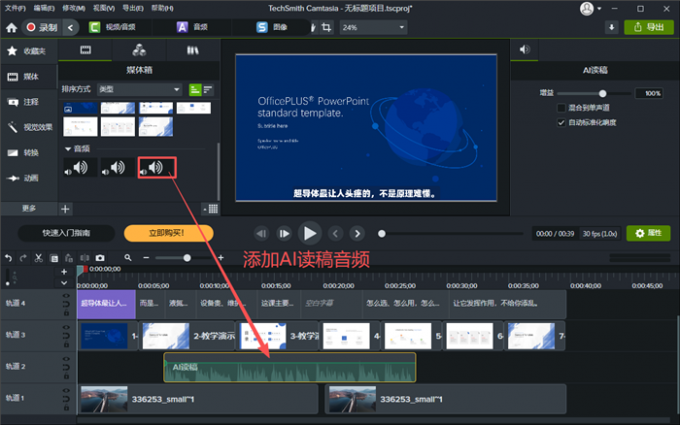Start recording with the 录制 button
Image resolution: width=680 pixels, height=425 pixels.
pyautogui.click(x=42, y=27)
